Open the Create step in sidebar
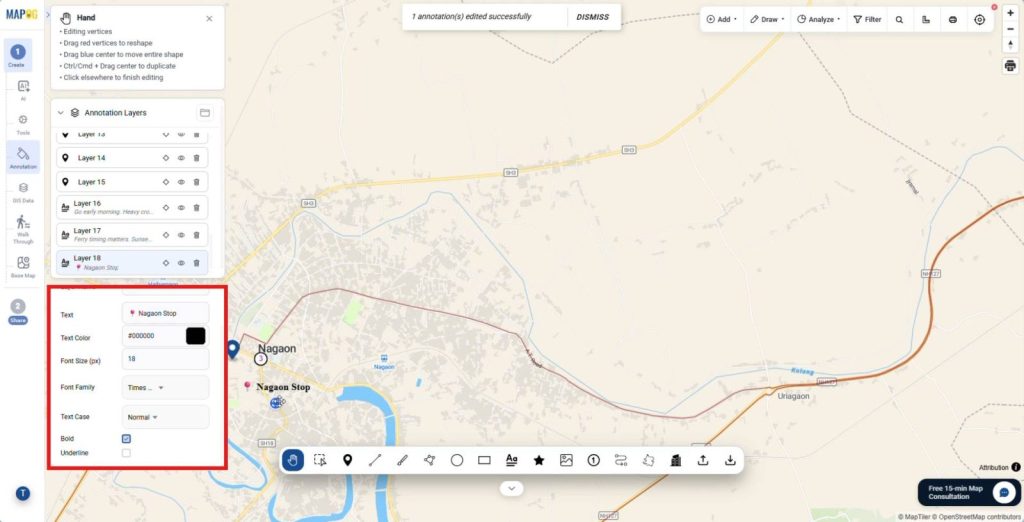The height and width of the screenshot is (522, 1024). tap(18, 55)
